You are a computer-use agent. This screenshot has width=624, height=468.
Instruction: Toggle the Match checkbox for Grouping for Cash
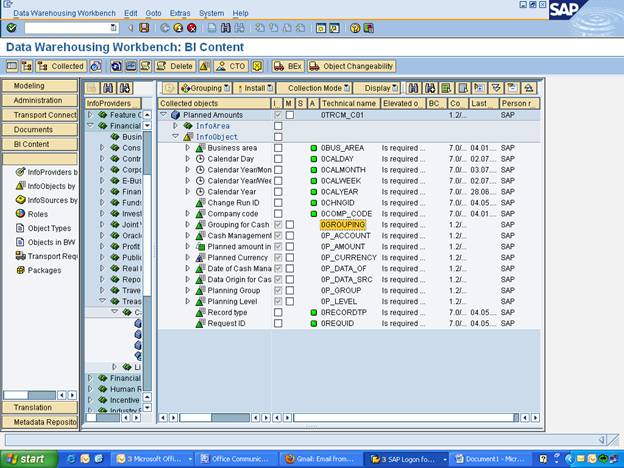[x=290, y=225]
